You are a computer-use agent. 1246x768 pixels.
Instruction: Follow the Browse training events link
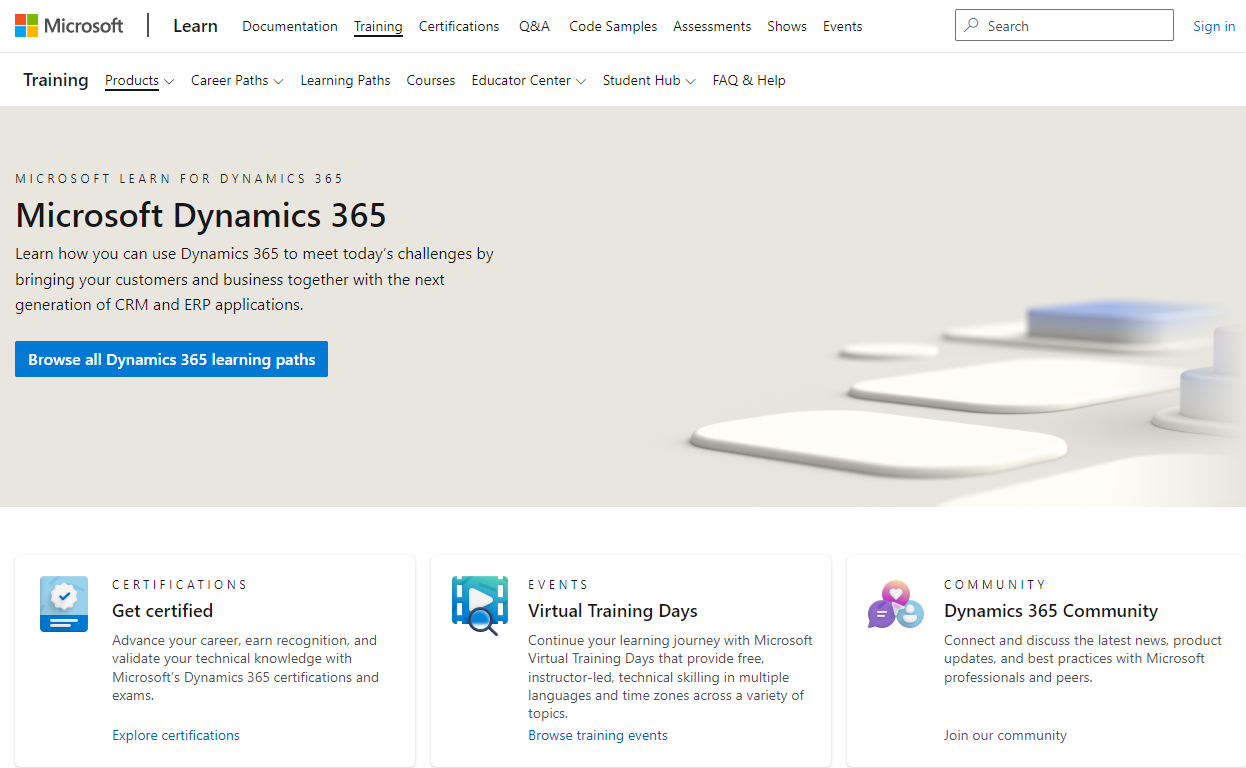coord(598,736)
